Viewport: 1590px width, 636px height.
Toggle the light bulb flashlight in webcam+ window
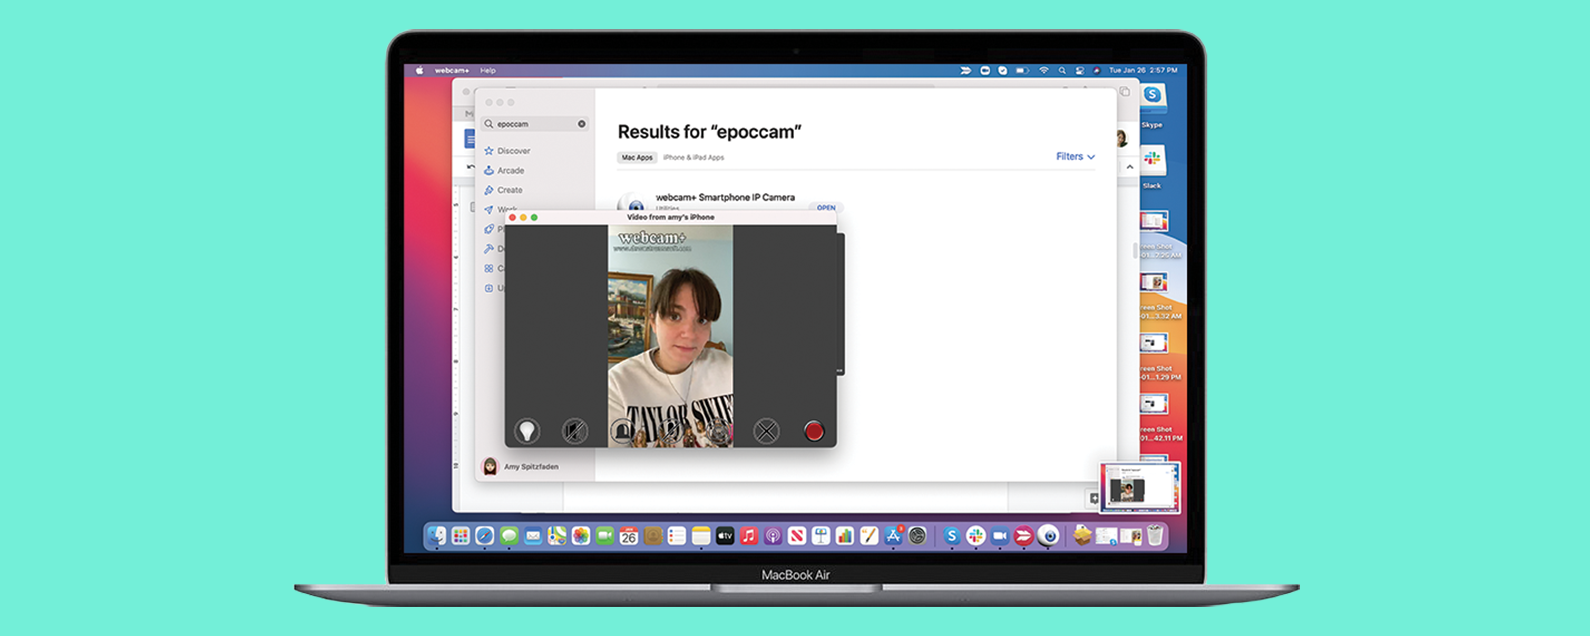click(x=527, y=431)
